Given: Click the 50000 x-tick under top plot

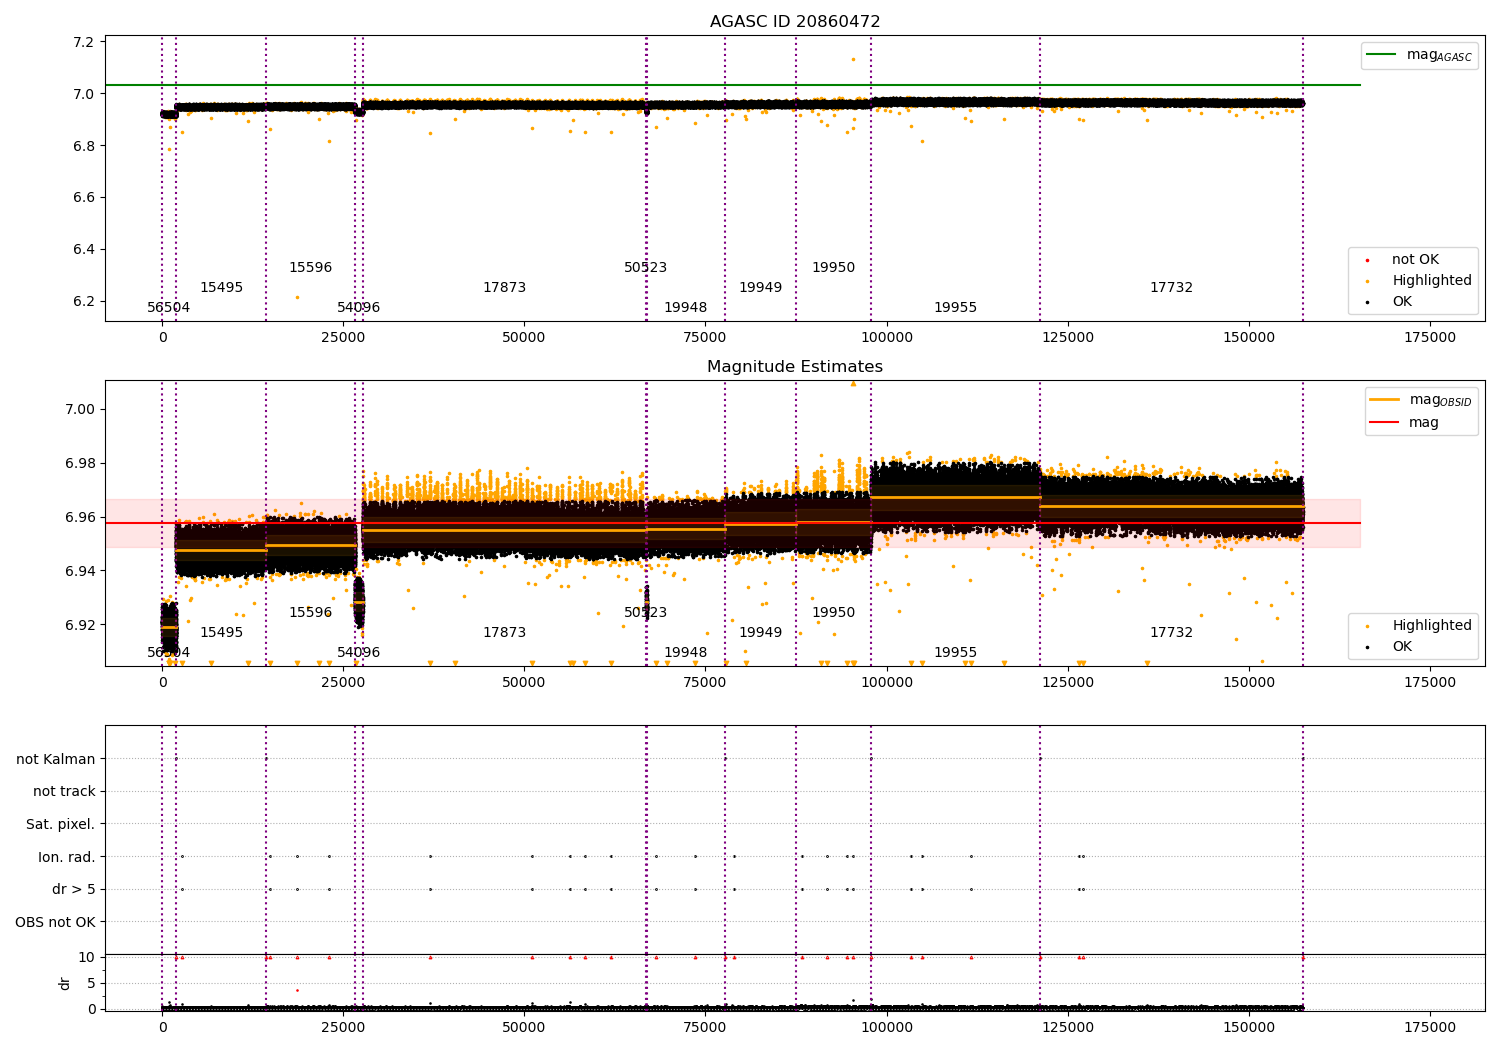Looking at the screenshot, I should click(x=524, y=338).
